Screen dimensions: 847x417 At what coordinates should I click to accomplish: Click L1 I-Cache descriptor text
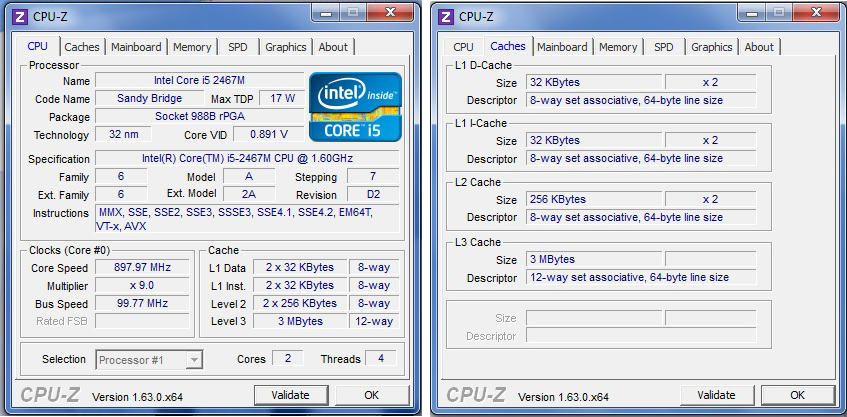coord(642,158)
